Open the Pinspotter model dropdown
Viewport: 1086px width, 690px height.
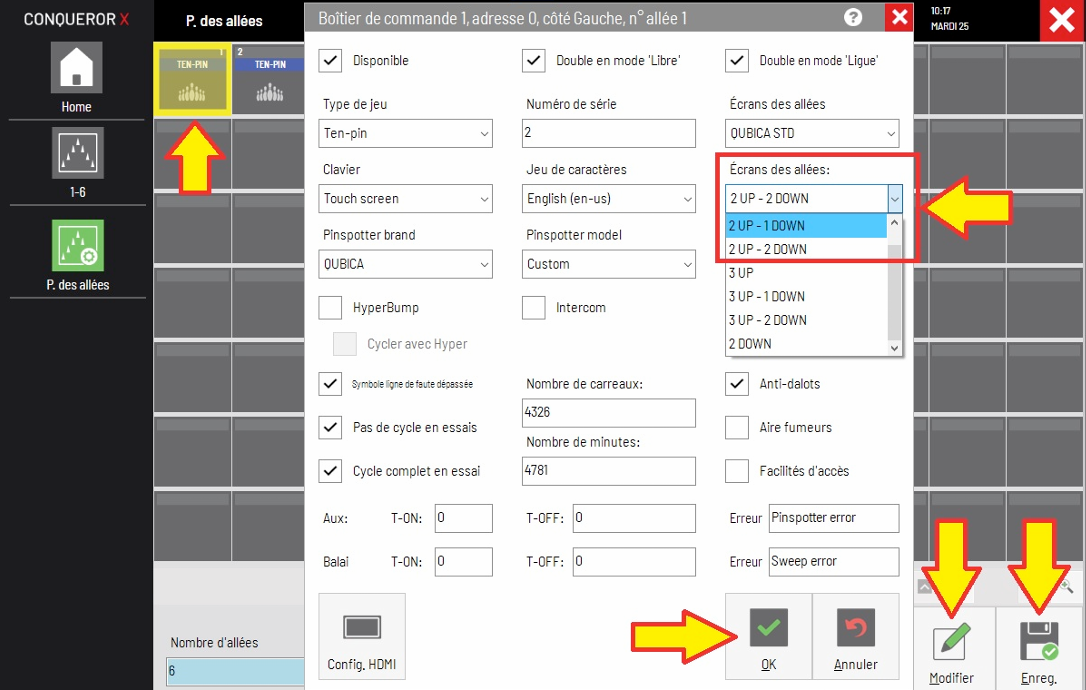[609, 264]
